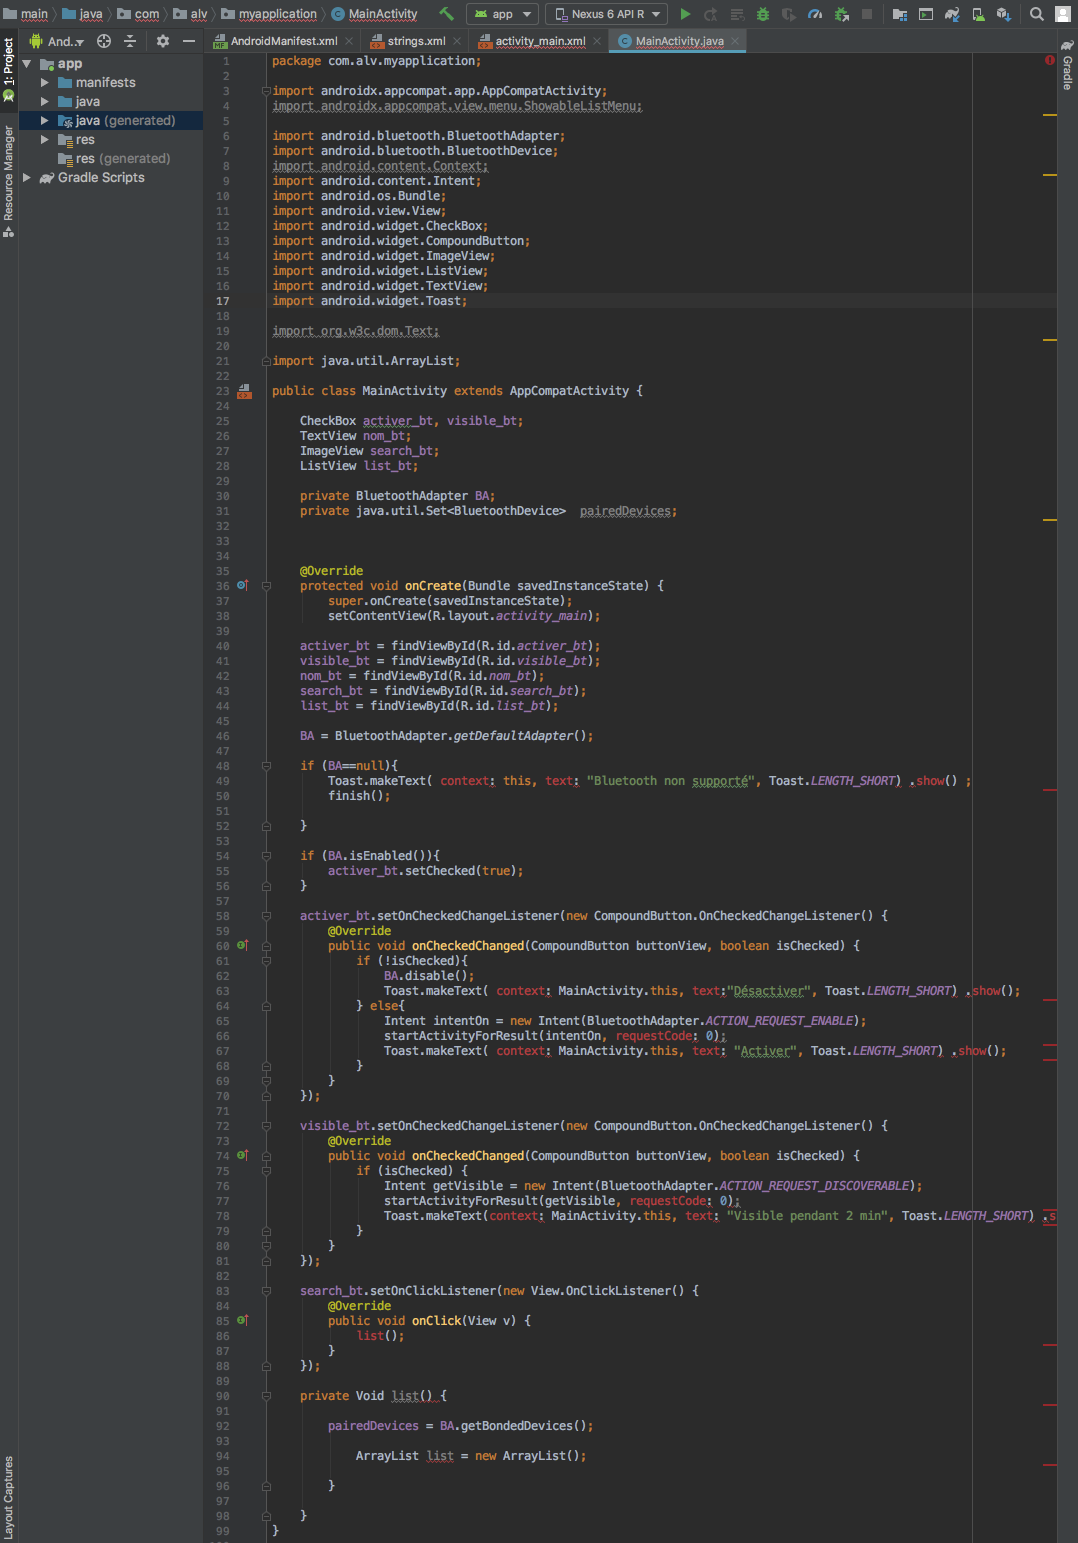Image resolution: width=1078 pixels, height=1543 pixels.
Task: Open Search Everywhere via the magnifier icon
Action: click(x=1037, y=14)
